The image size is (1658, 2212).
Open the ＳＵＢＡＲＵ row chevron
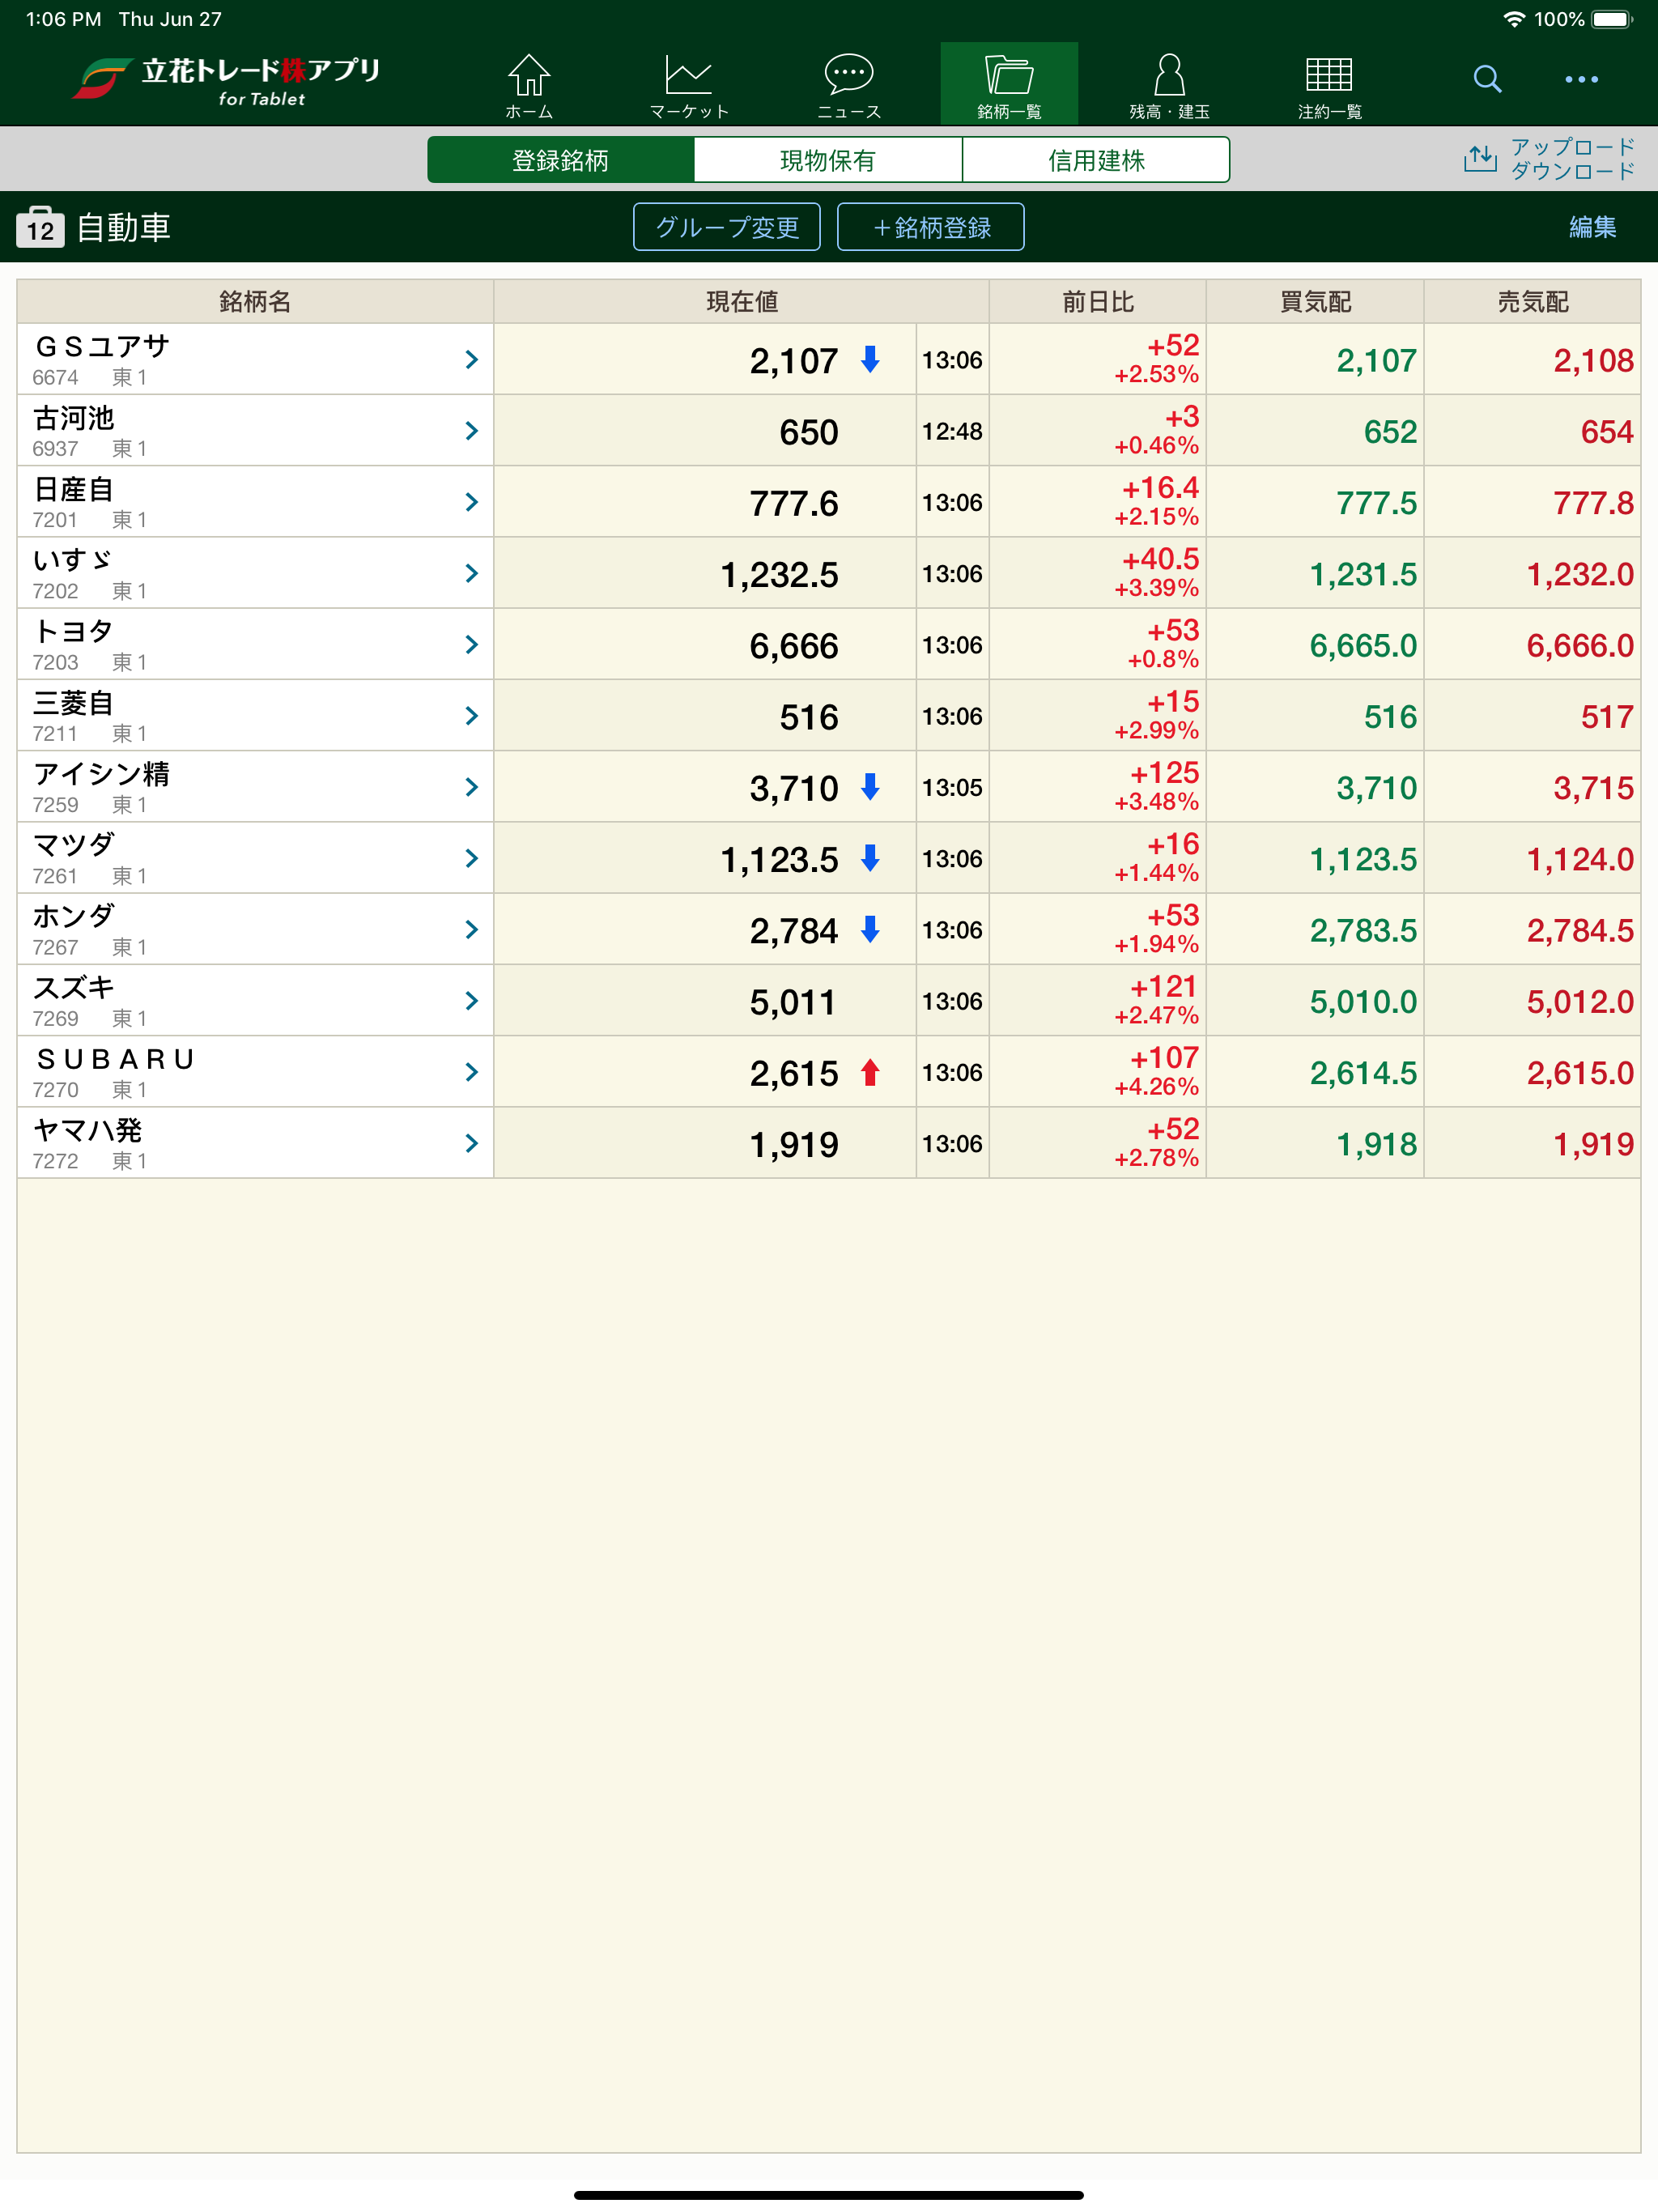coord(472,1072)
